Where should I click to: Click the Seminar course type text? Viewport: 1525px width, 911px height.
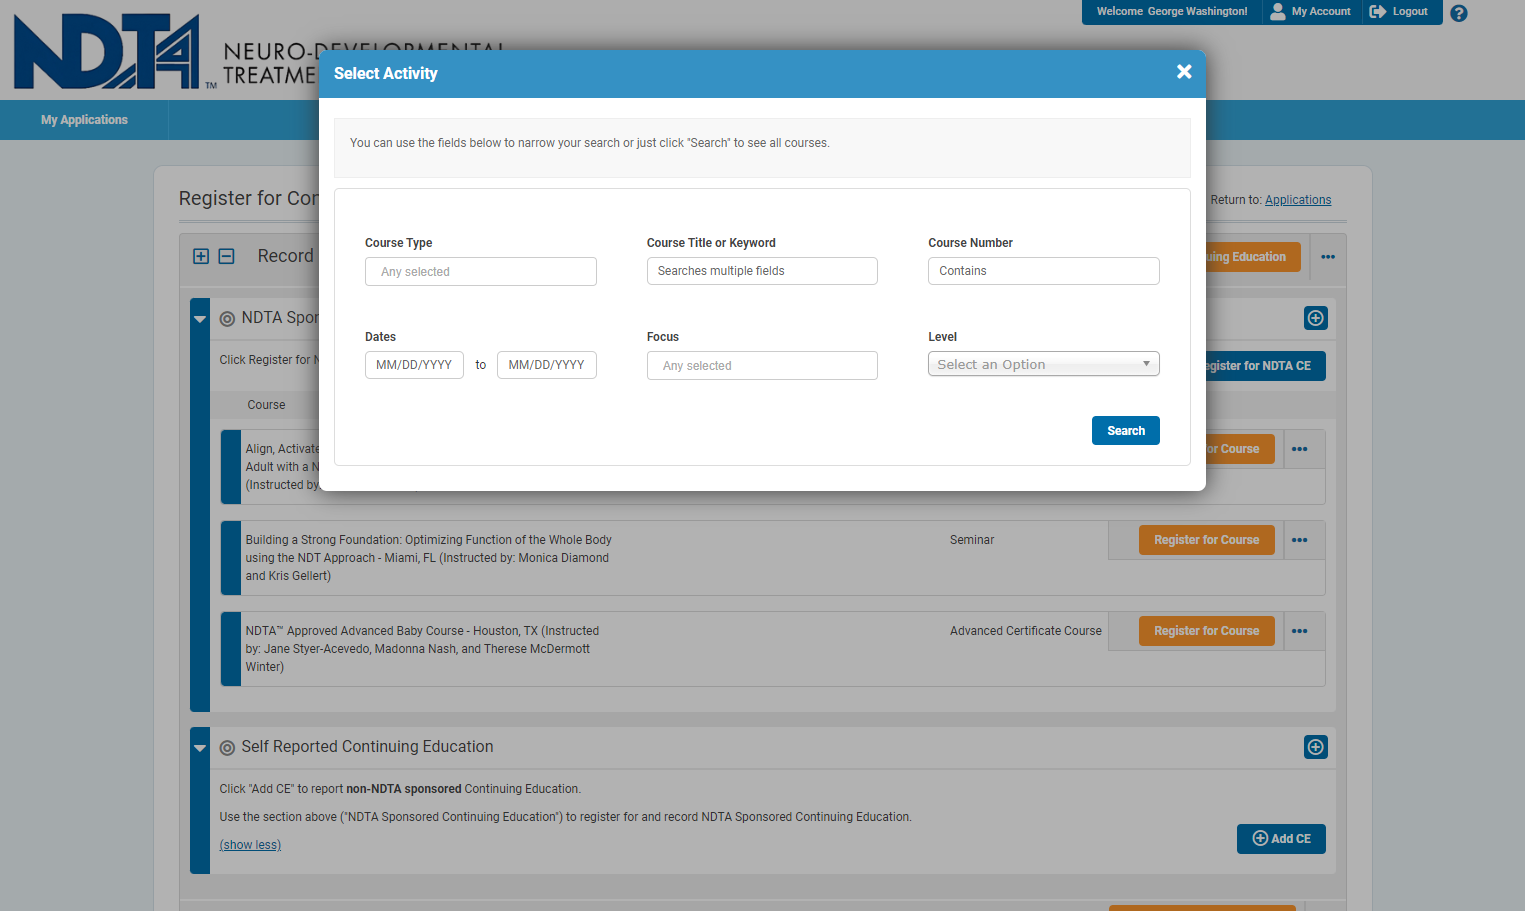click(x=972, y=540)
